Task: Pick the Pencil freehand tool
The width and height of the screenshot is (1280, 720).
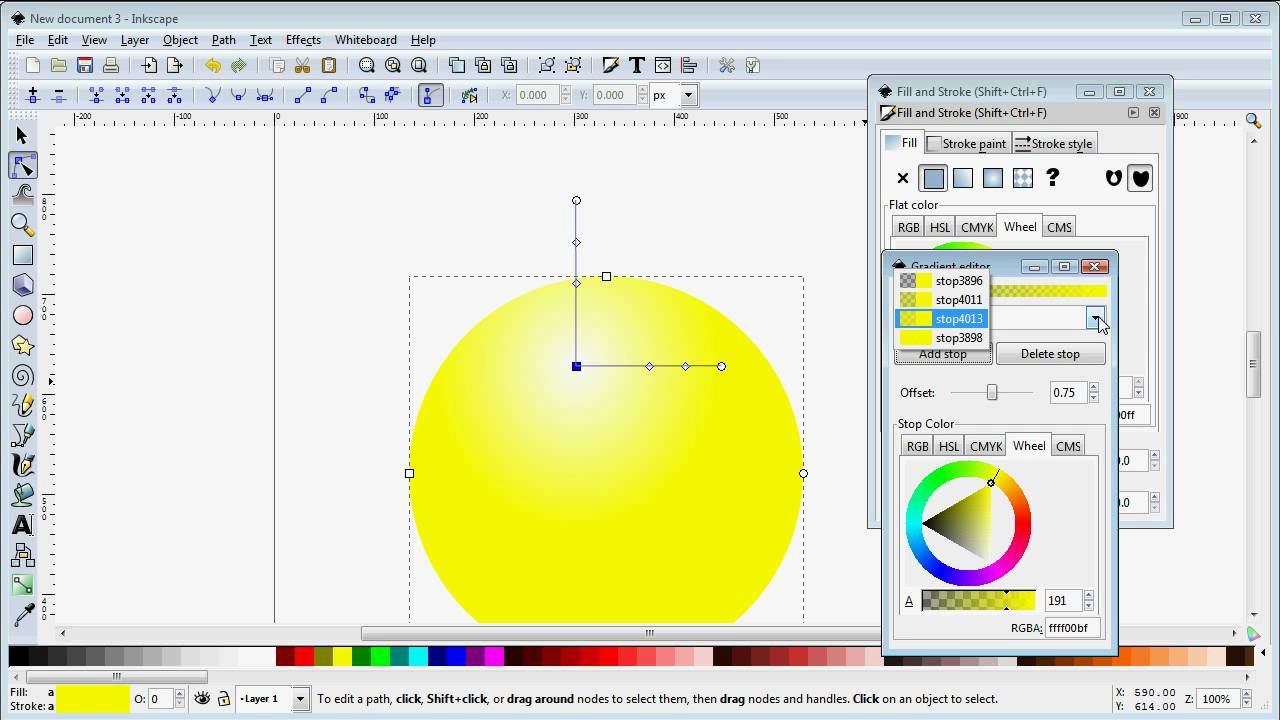Action: [22, 405]
